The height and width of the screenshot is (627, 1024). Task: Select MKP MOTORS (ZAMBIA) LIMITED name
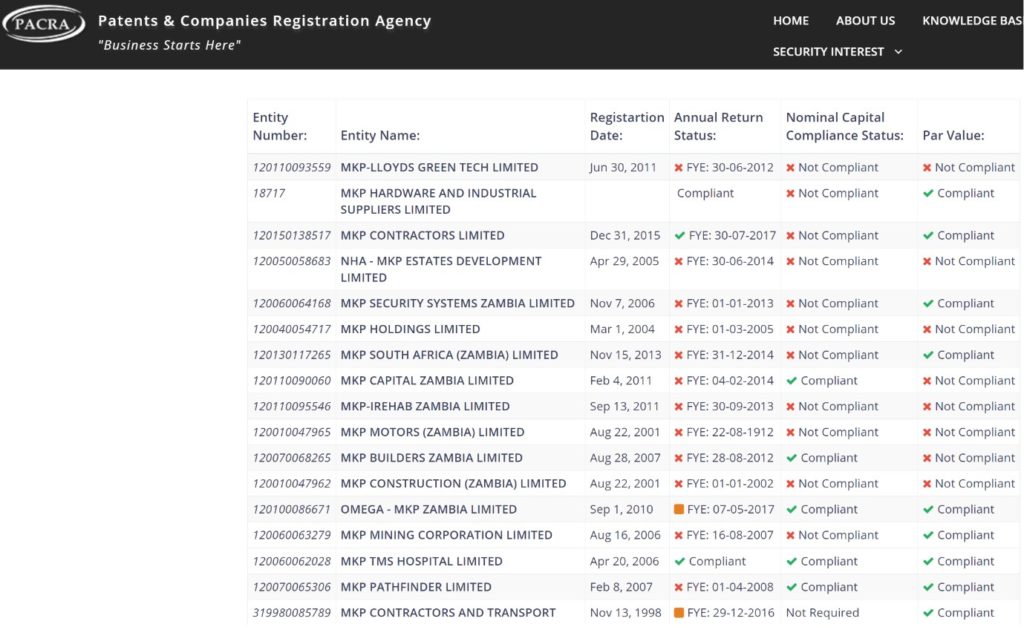point(432,432)
